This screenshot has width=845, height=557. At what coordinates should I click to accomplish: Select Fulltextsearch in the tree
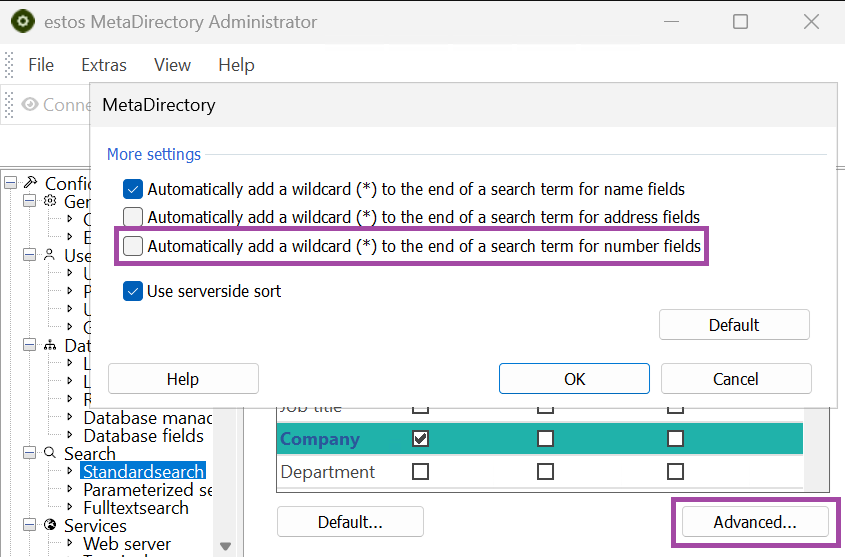click(x=136, y=507)
